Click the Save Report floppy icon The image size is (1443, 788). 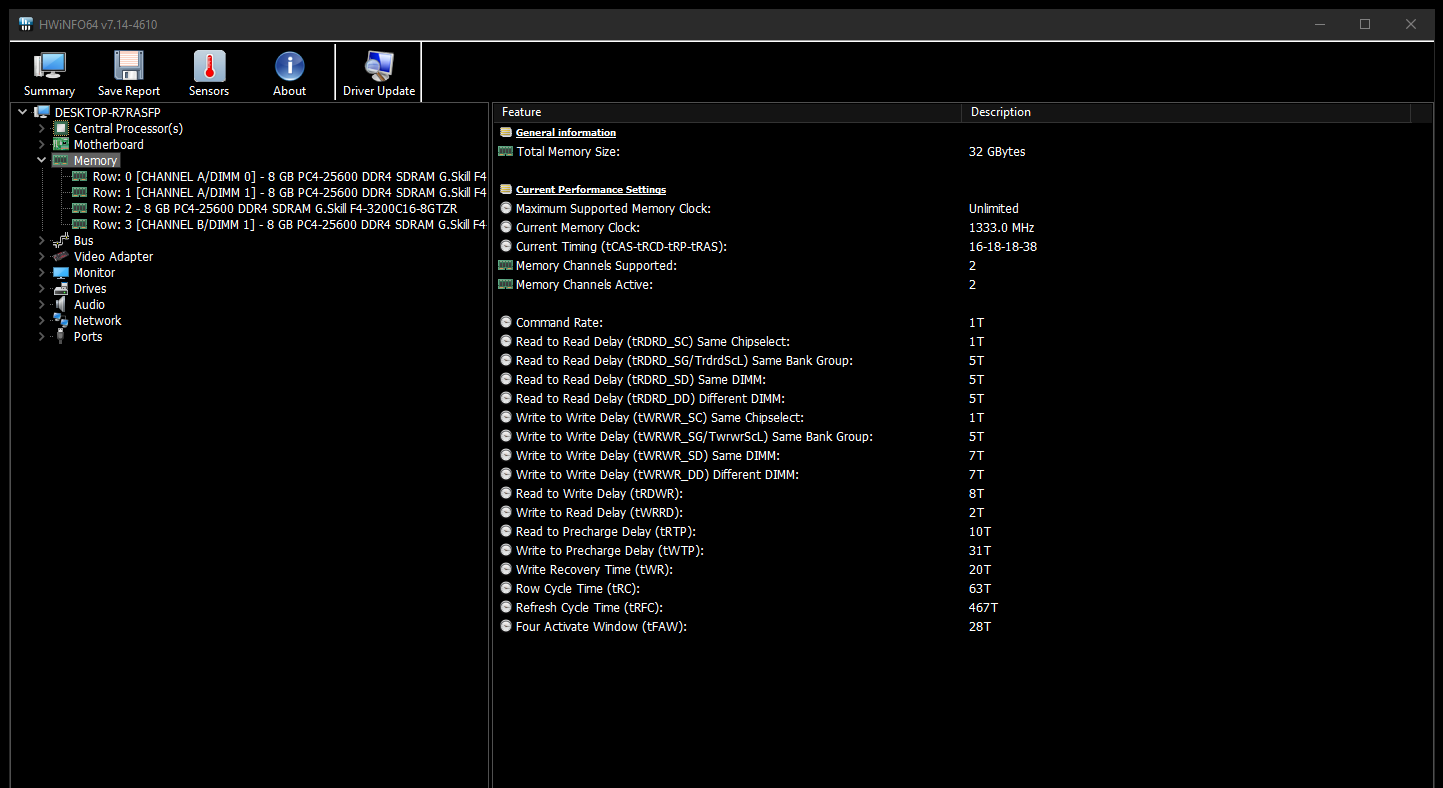coord(129,65)
